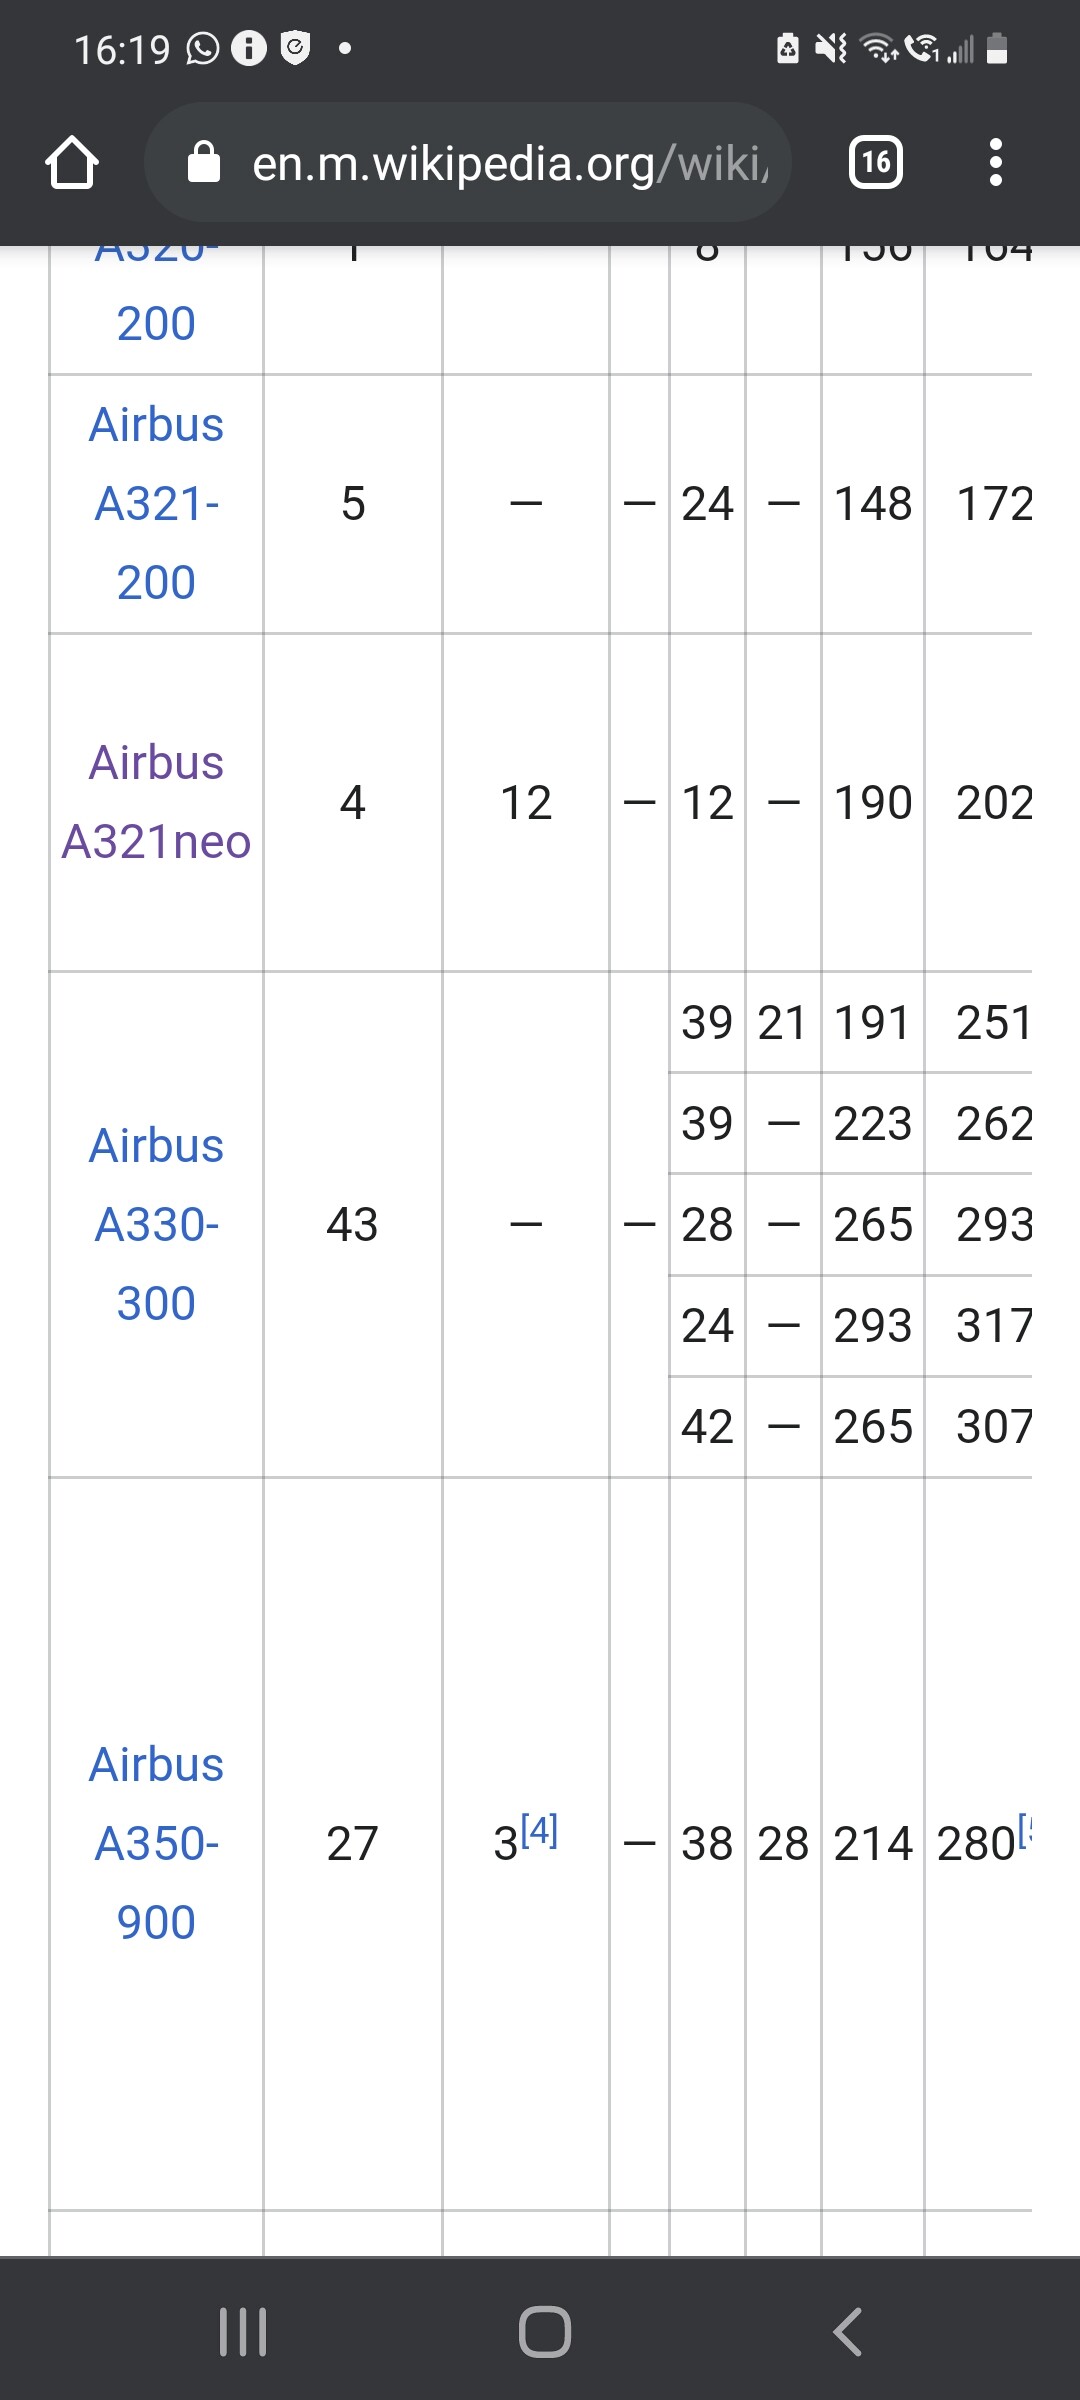Open the Airbus A321-200 link

(x=156, y=503)
